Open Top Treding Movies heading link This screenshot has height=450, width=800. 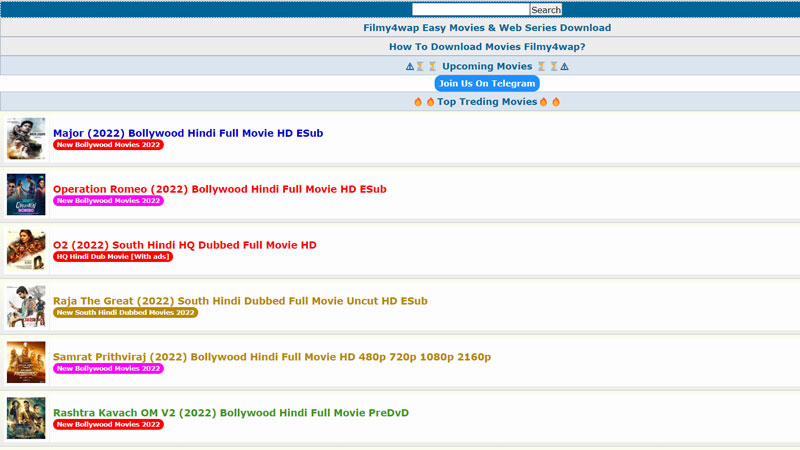click(x=487, y=102)
